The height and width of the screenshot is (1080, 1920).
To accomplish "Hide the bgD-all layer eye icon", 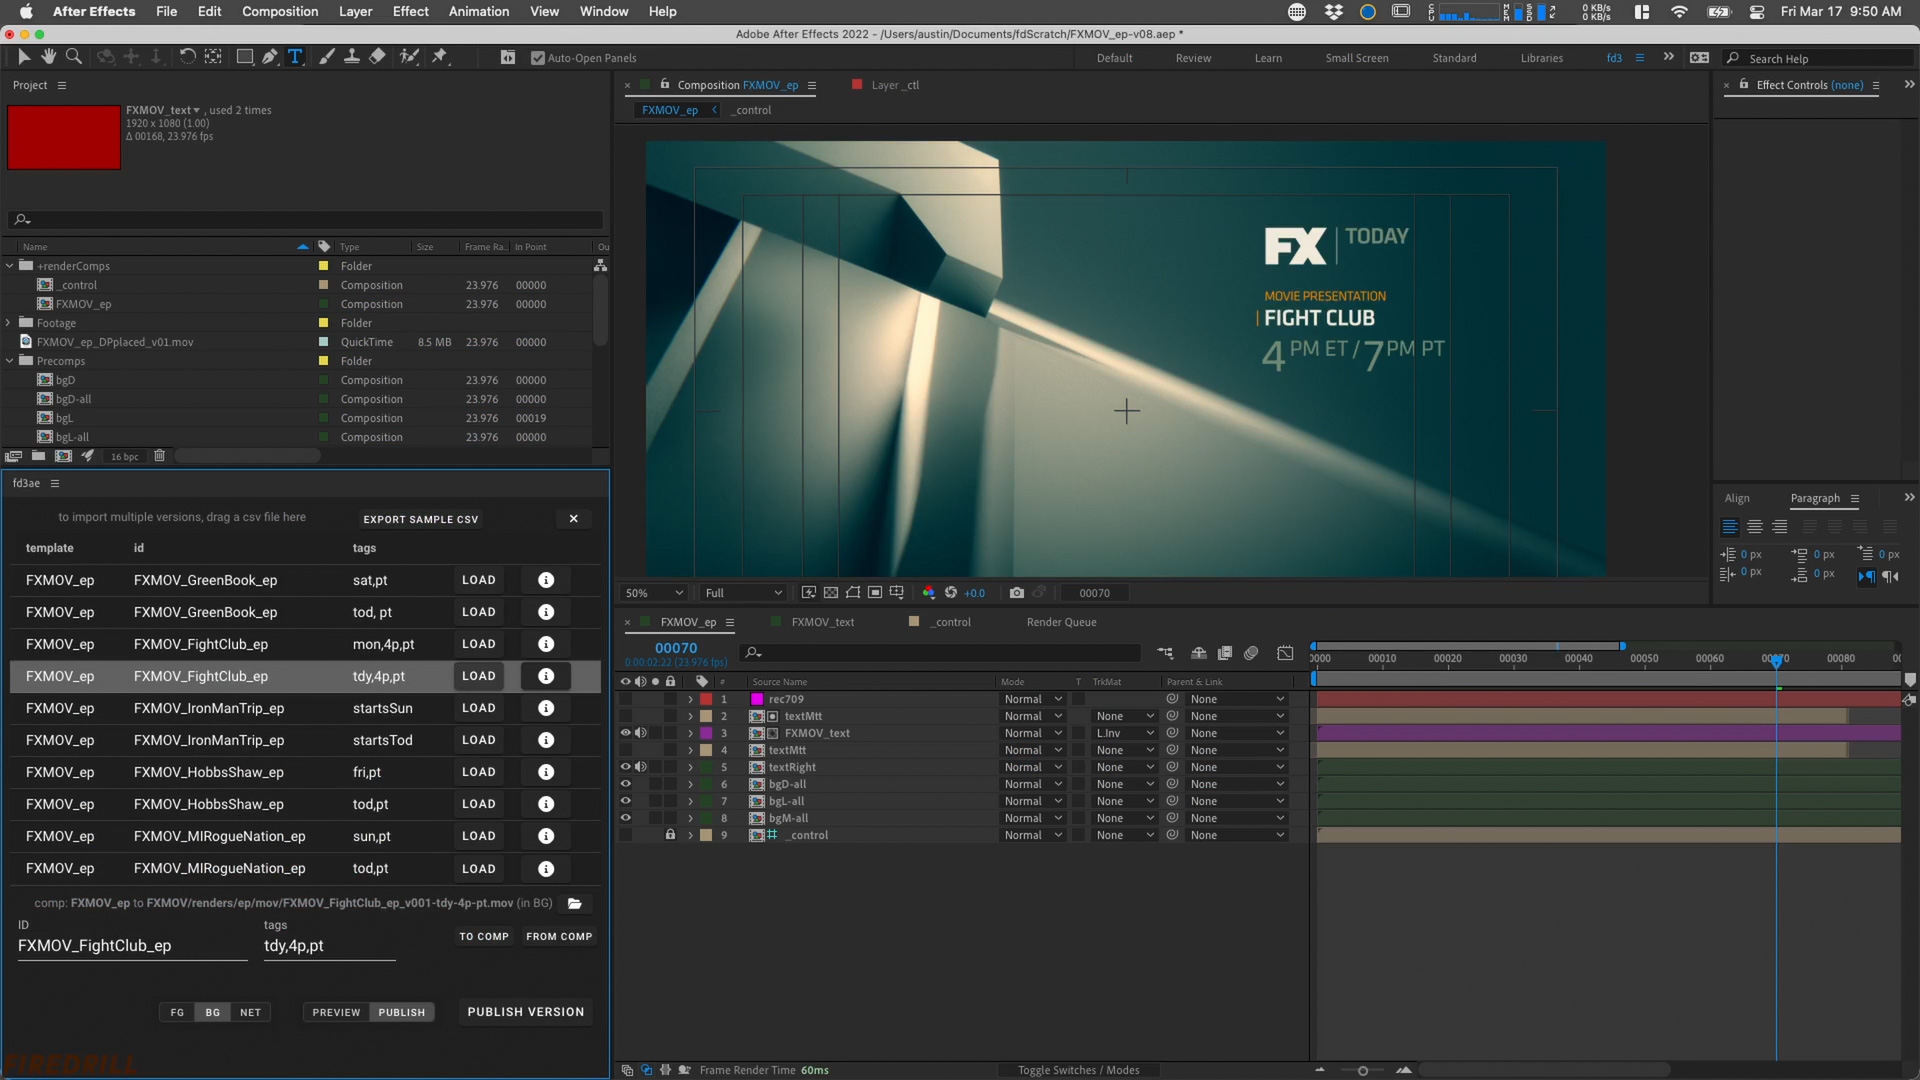I will pyautogui.click(x=625, y=784).
